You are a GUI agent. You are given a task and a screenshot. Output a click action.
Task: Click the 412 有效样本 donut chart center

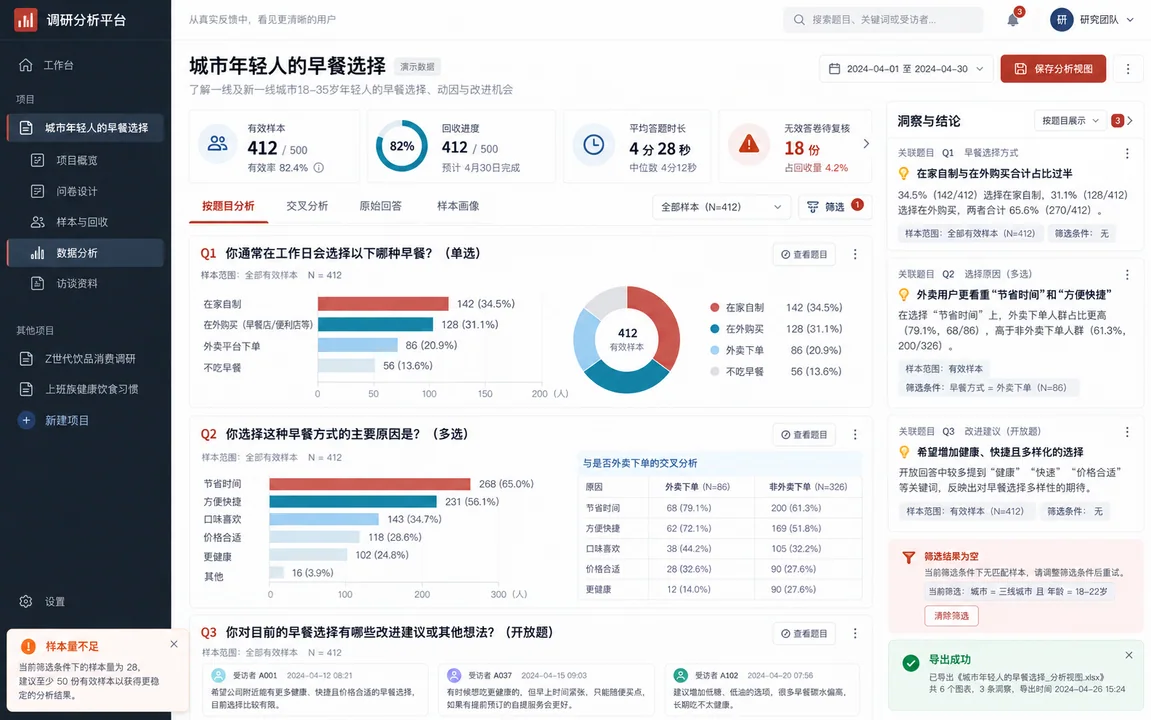point(627,338)
